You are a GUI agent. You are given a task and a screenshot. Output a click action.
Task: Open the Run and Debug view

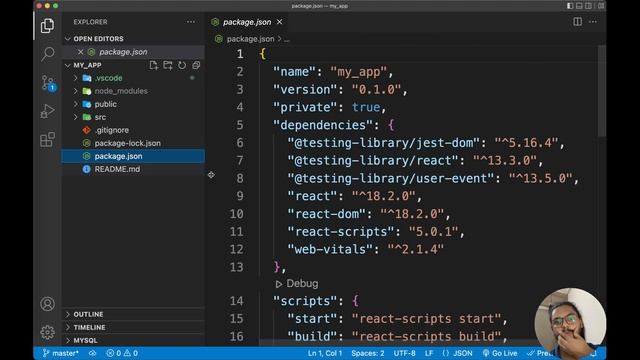[x=47, y=111]
